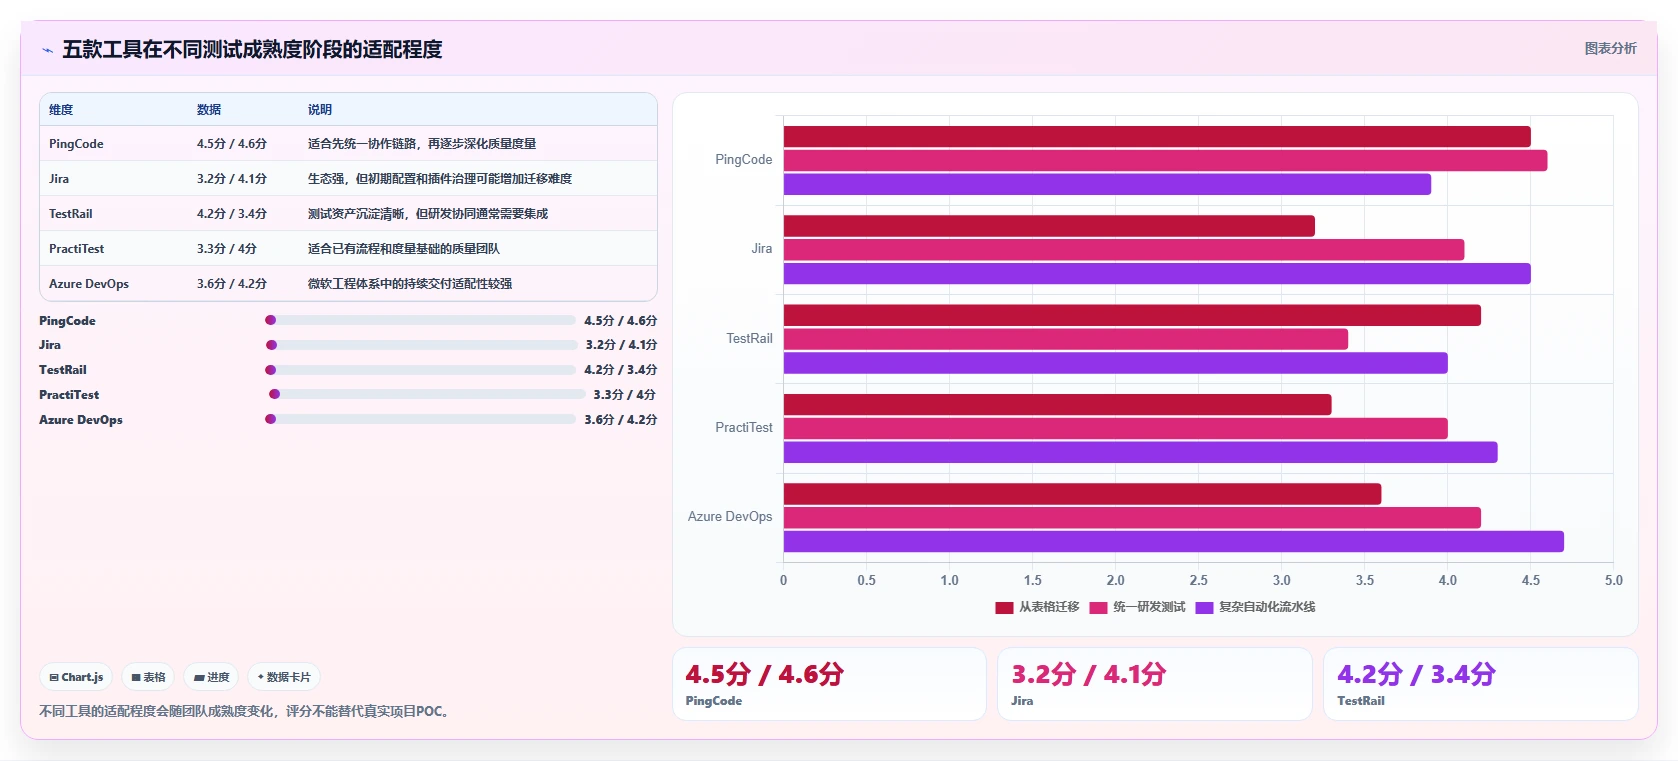The width and height of the screenshot is (1678, 761).
Task: Click description 适合已有流程和度量基础的质量团队
Action: [404, 249]
